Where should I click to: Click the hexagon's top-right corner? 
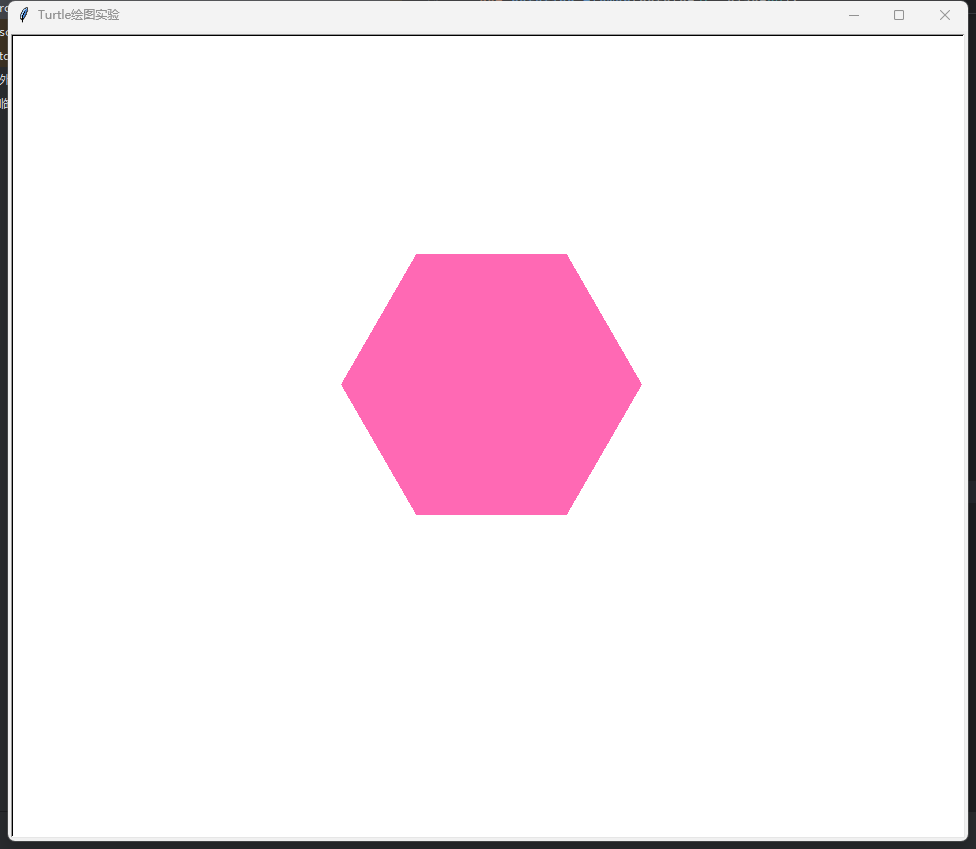[565, 257]
